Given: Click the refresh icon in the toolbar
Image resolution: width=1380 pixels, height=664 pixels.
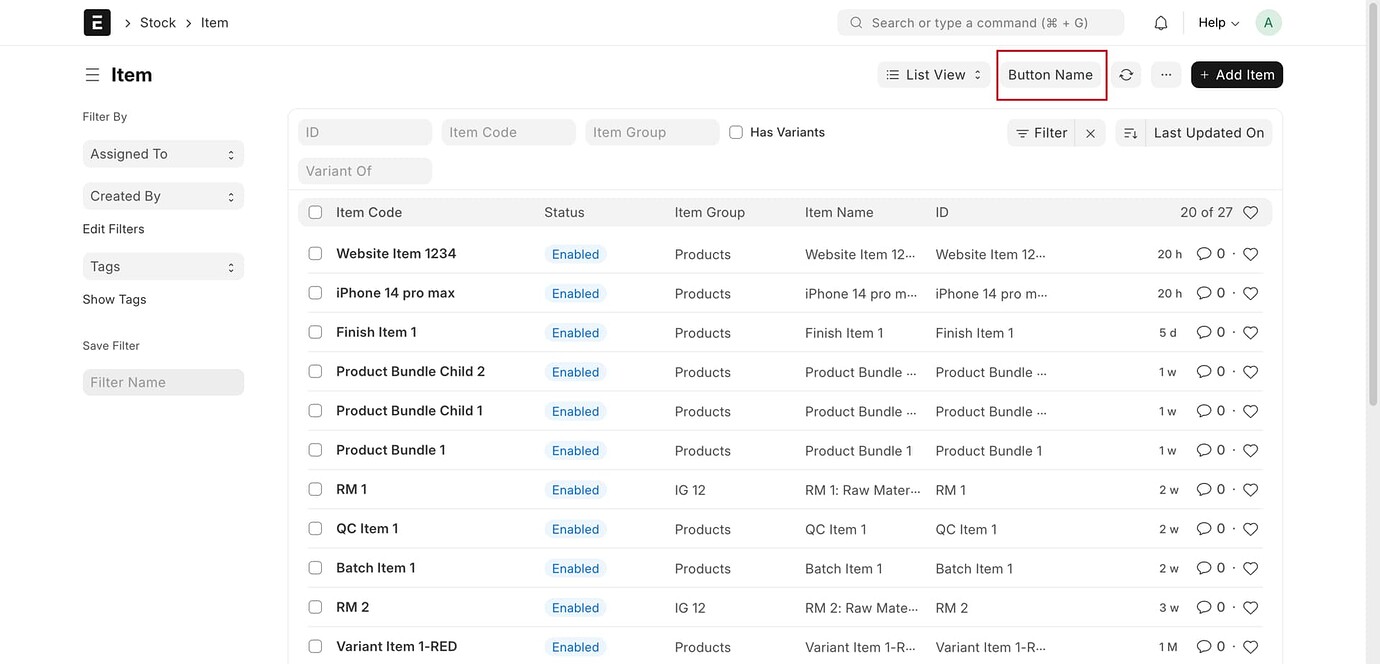Looking at the screenshot, I should (x=1125, y=74).
